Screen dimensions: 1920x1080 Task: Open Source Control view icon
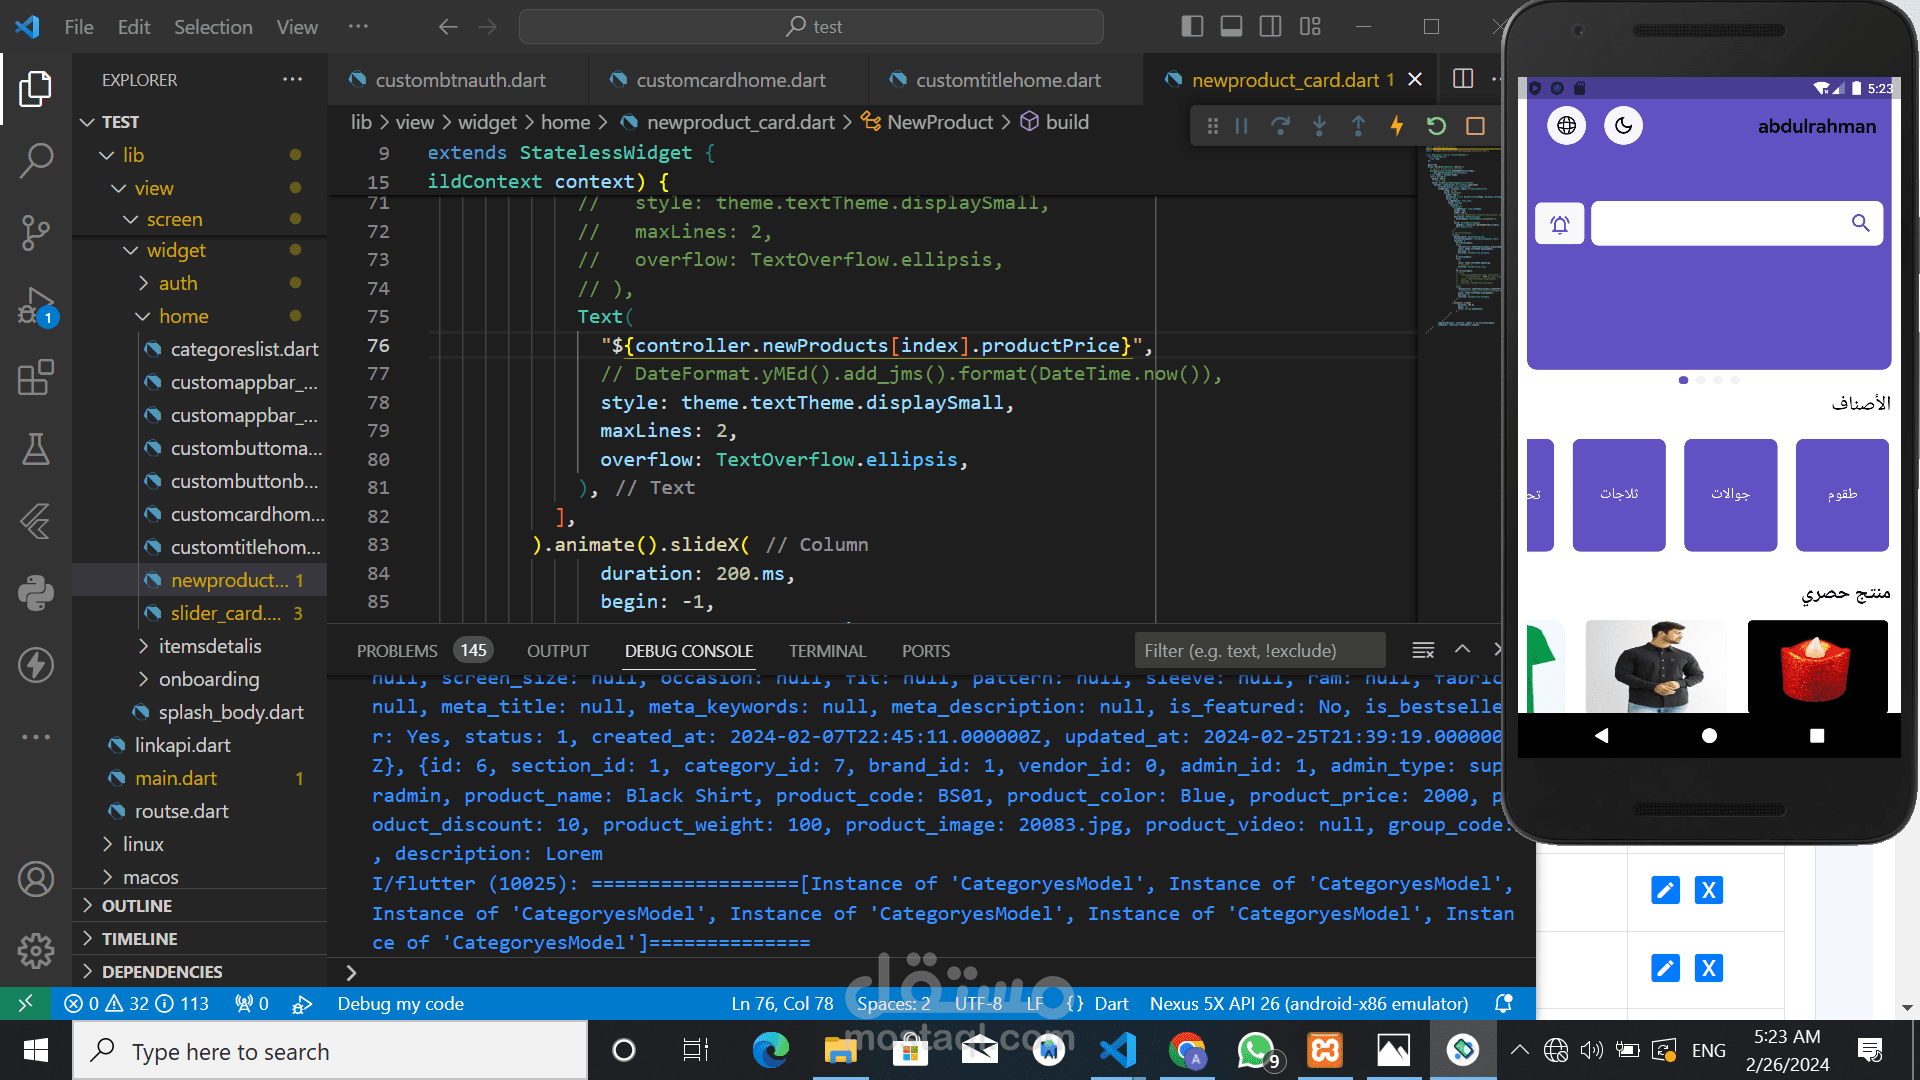pos(36,232)
